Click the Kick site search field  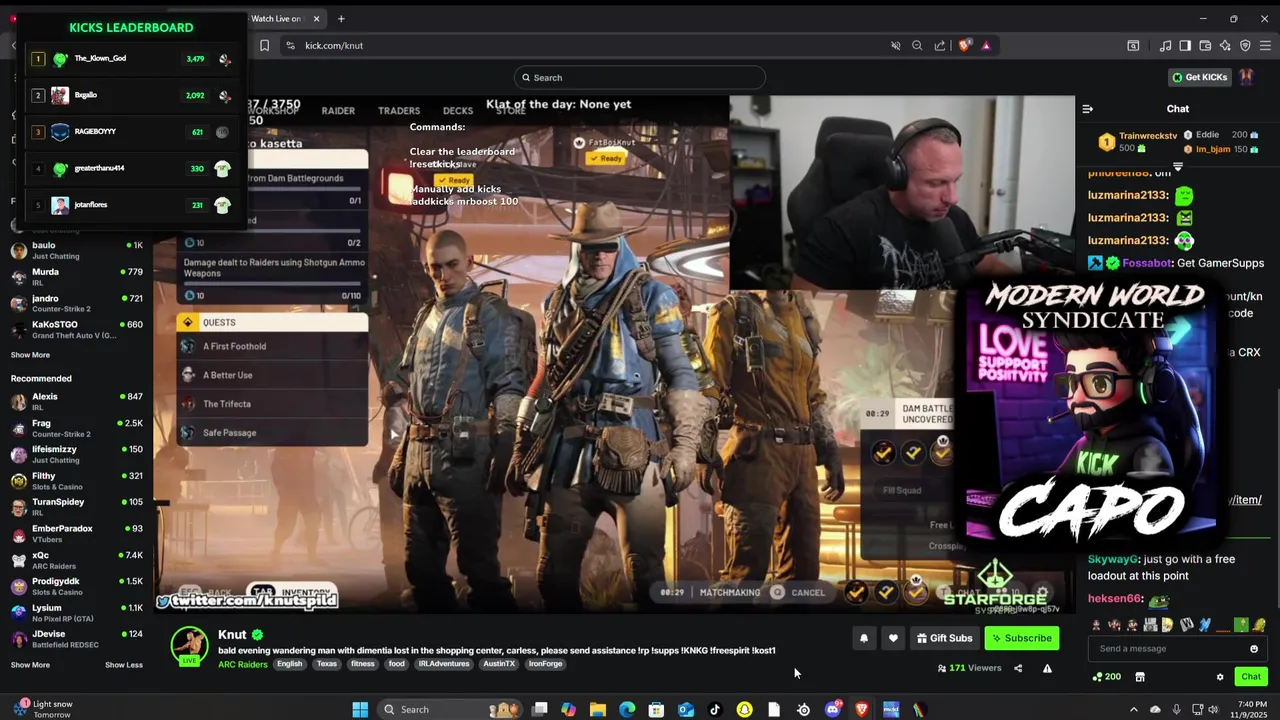pos(640,77)
